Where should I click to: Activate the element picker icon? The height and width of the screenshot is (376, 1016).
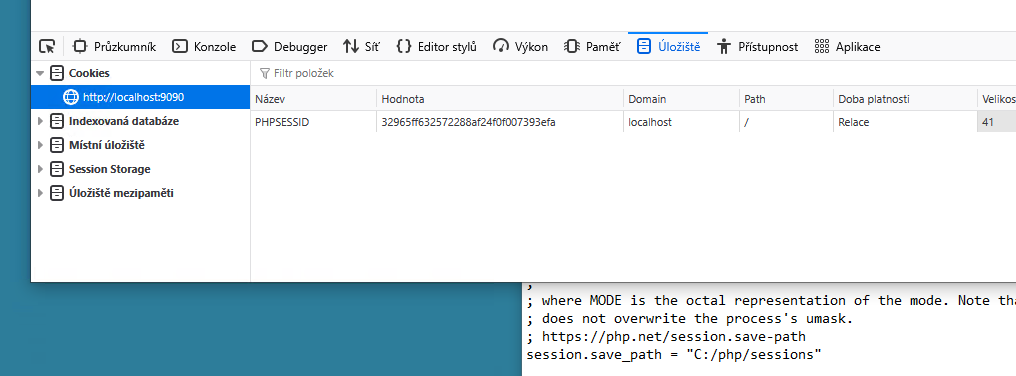[47, 47]
